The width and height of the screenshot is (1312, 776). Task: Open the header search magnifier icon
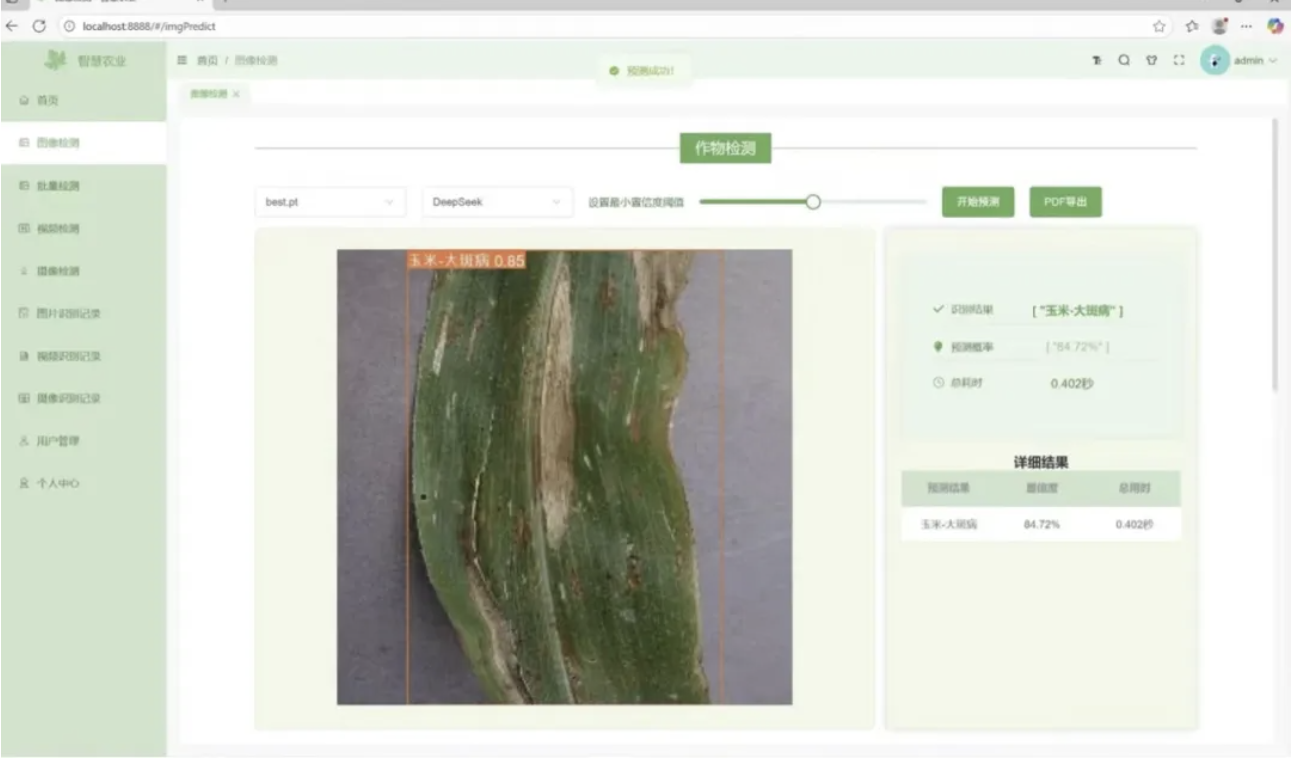tap(1124, 61)
